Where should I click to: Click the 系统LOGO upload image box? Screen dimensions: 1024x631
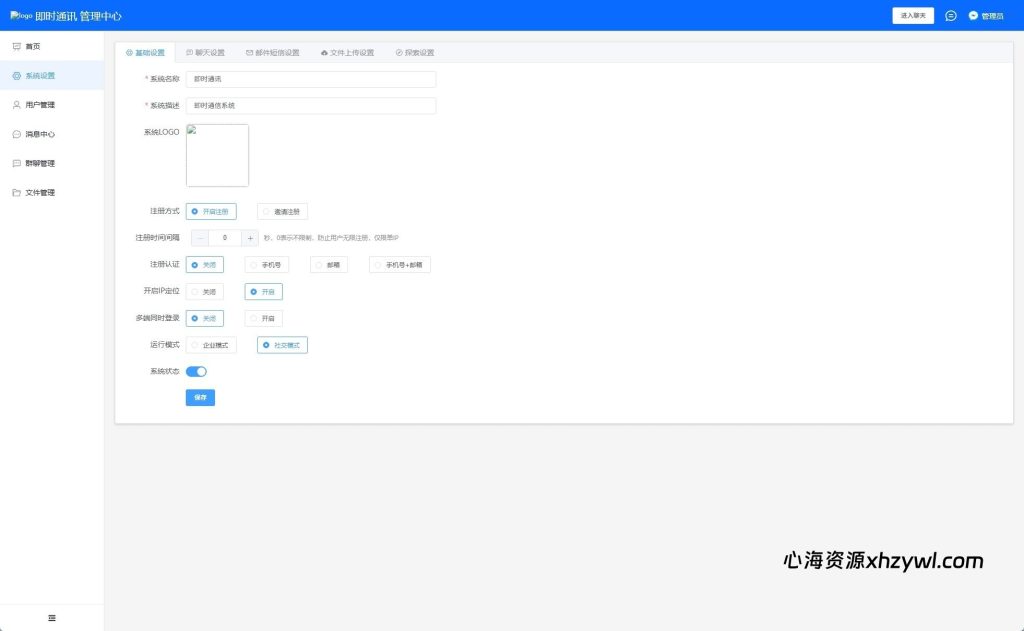[x=217, y=155]
